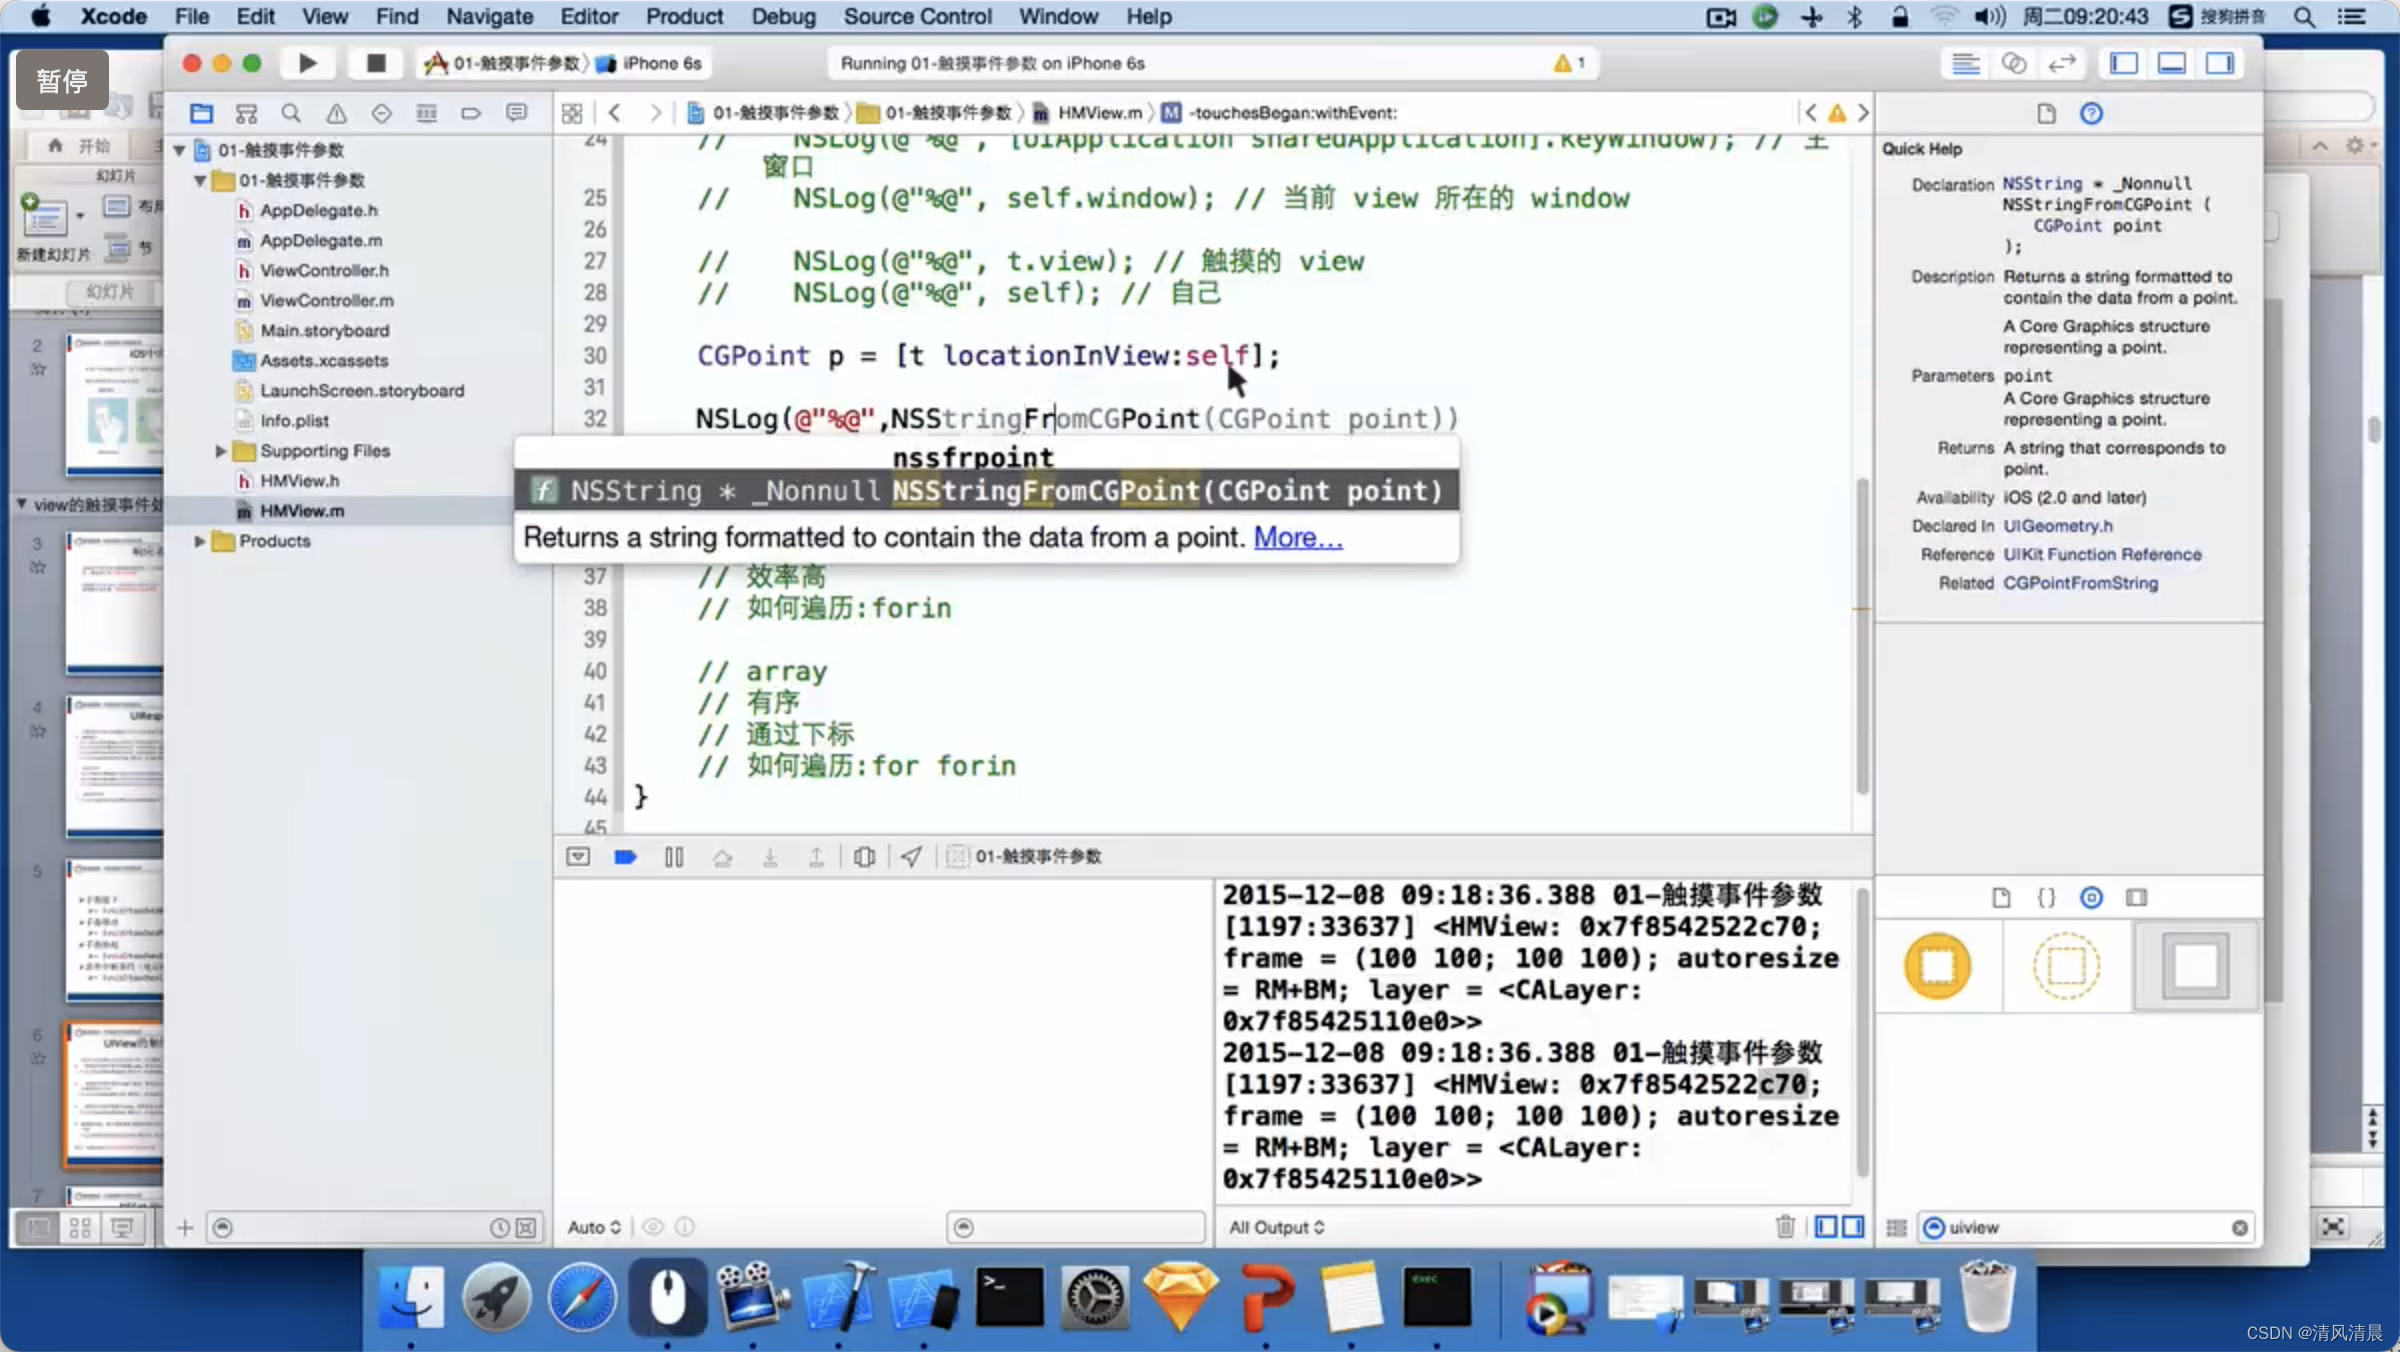Click the step-out debug control icon
This screenshot has width=2400, height=1352.
coord(818,856)
